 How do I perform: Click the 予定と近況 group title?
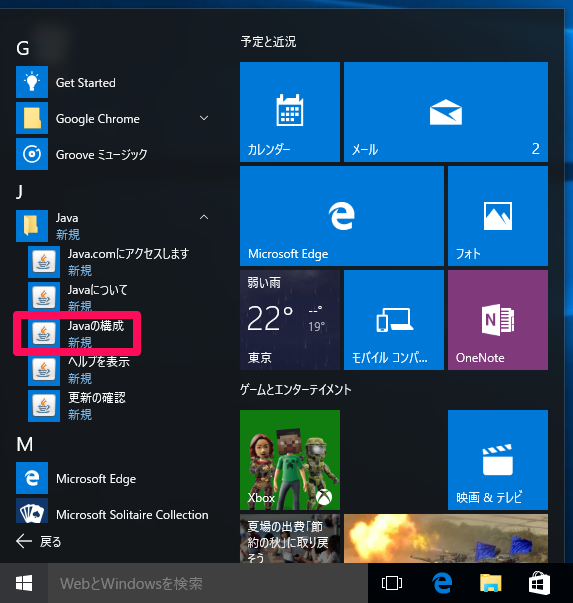[268, 41]
